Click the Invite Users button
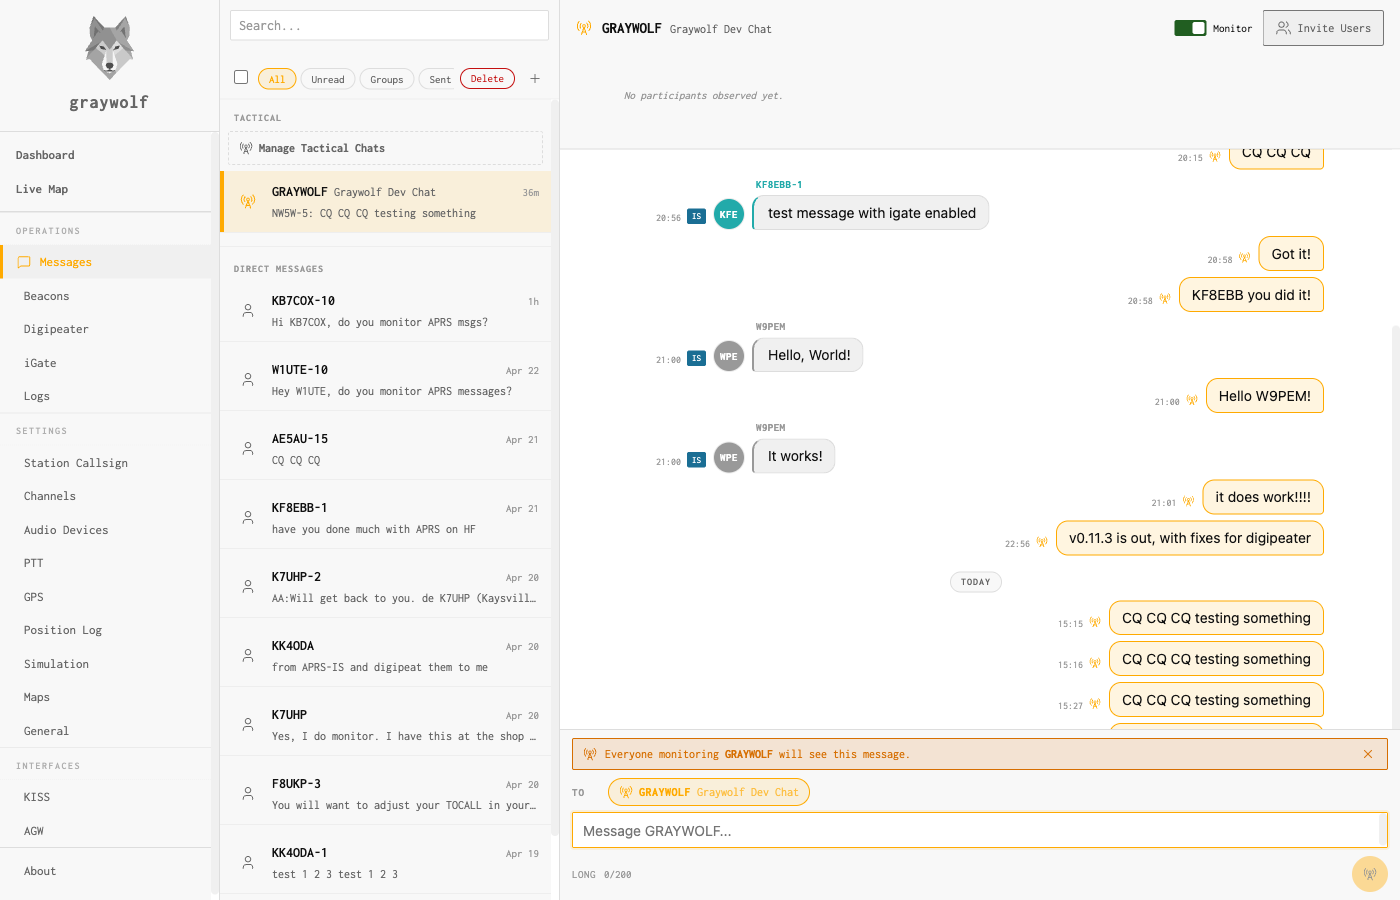The height and width of the screenshot is (900, 1400). (1323, 28)
